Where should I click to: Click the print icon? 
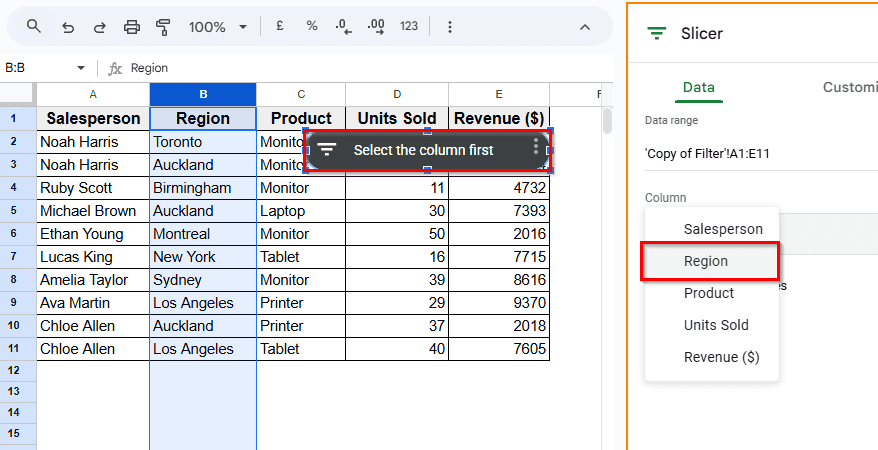click(x=132, y=27)
